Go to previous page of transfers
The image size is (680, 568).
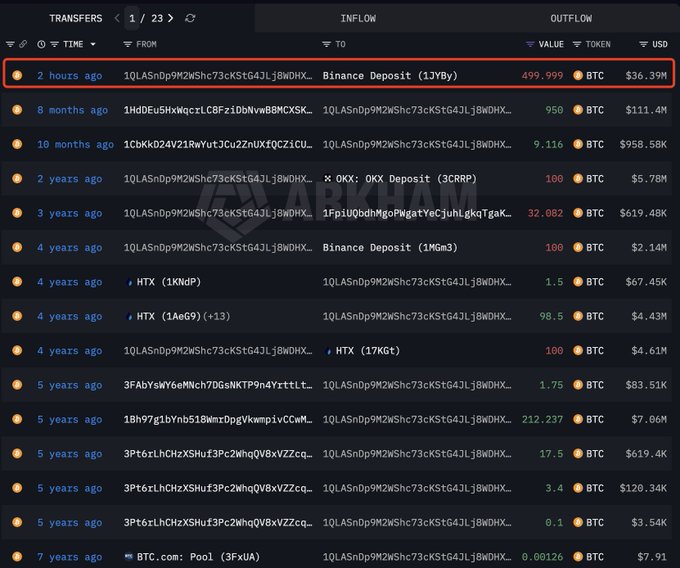tap(117, 18)
